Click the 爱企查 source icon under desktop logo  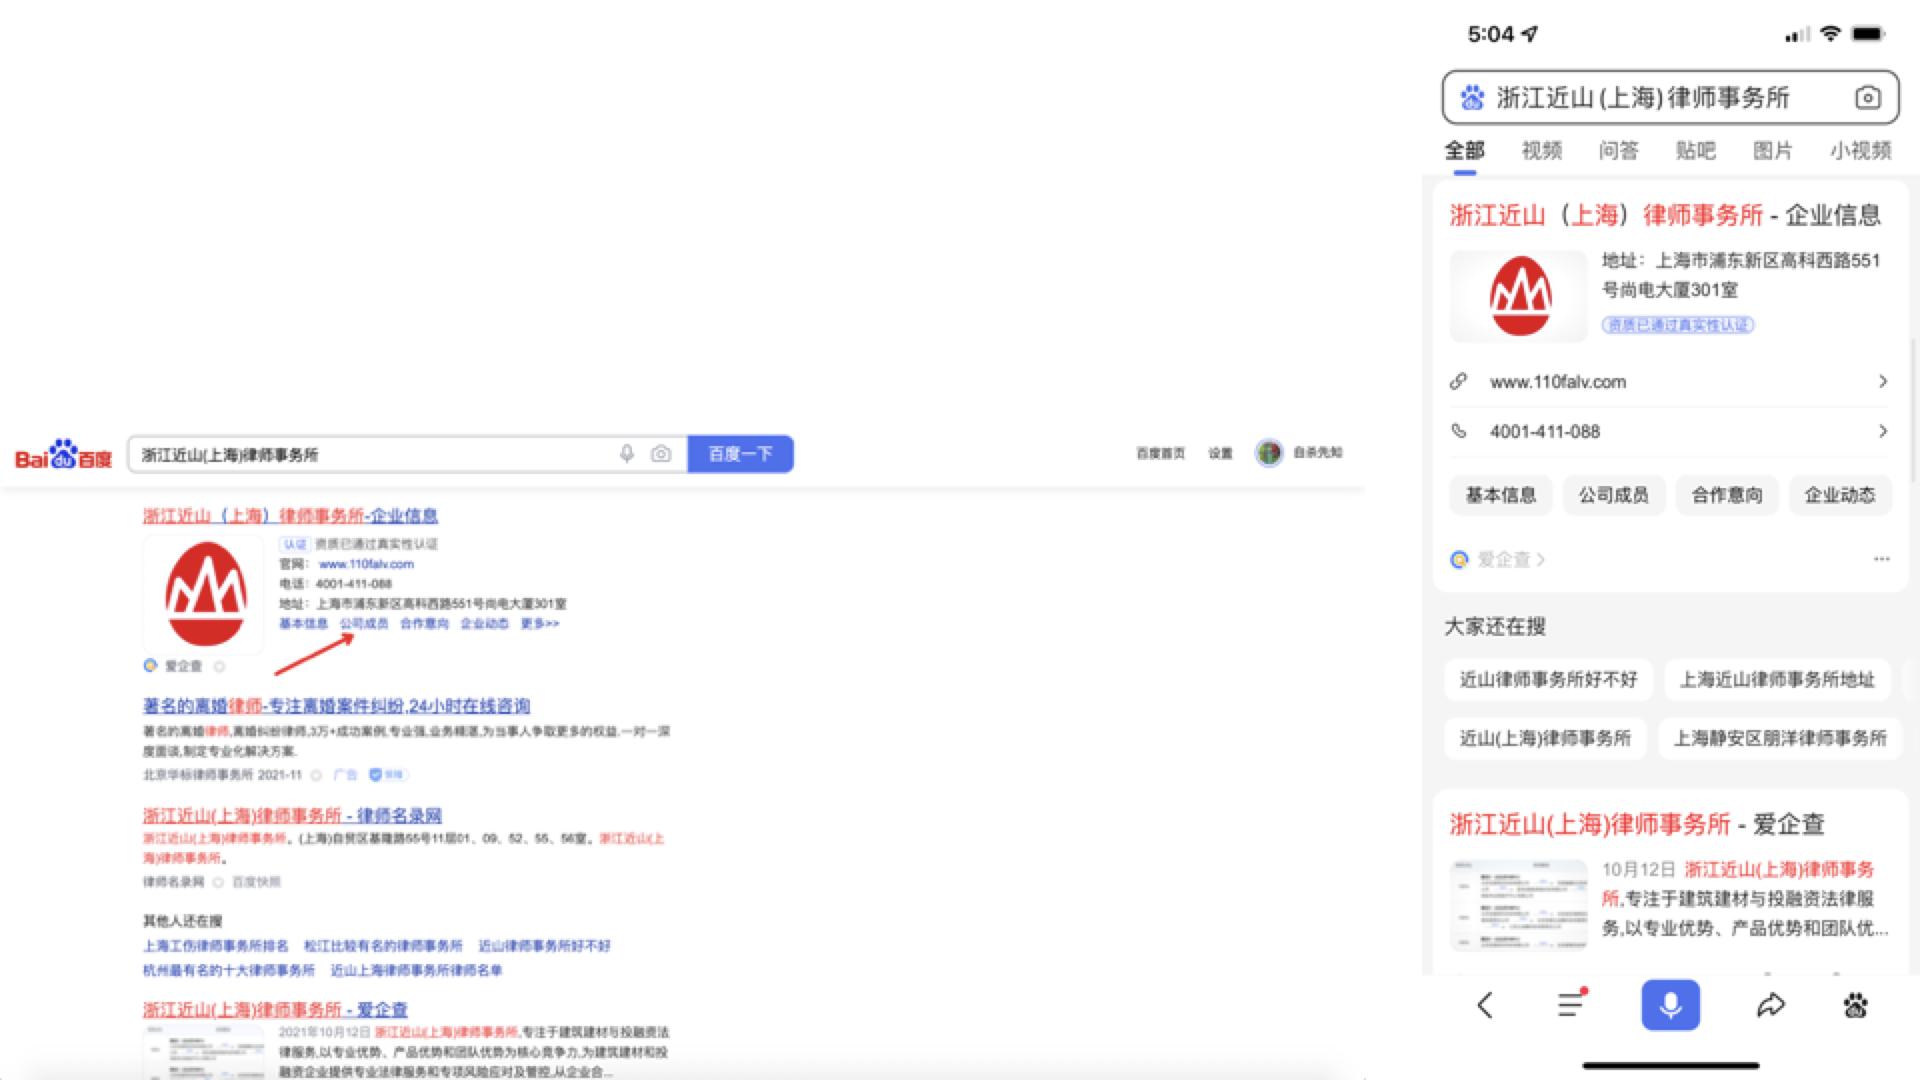pyautogui.click(x=150, y=666)
